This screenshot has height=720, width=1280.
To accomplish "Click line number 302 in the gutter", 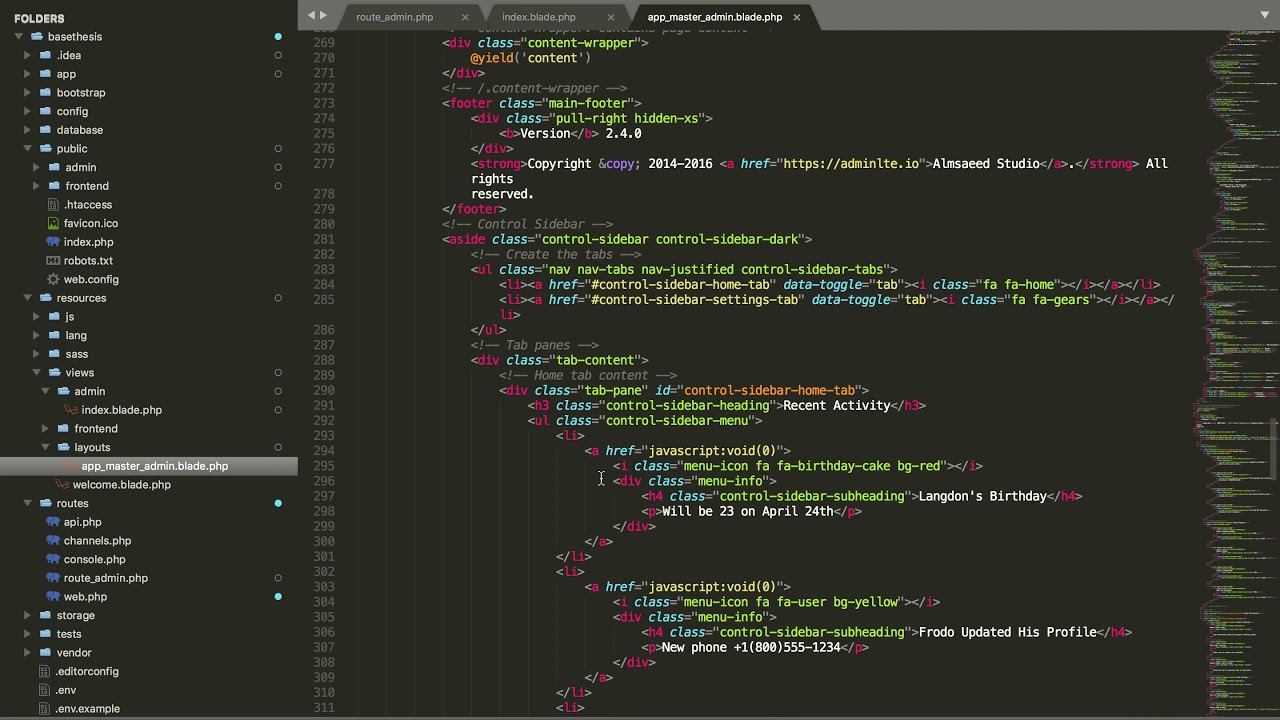I will (x=324, y=572).
